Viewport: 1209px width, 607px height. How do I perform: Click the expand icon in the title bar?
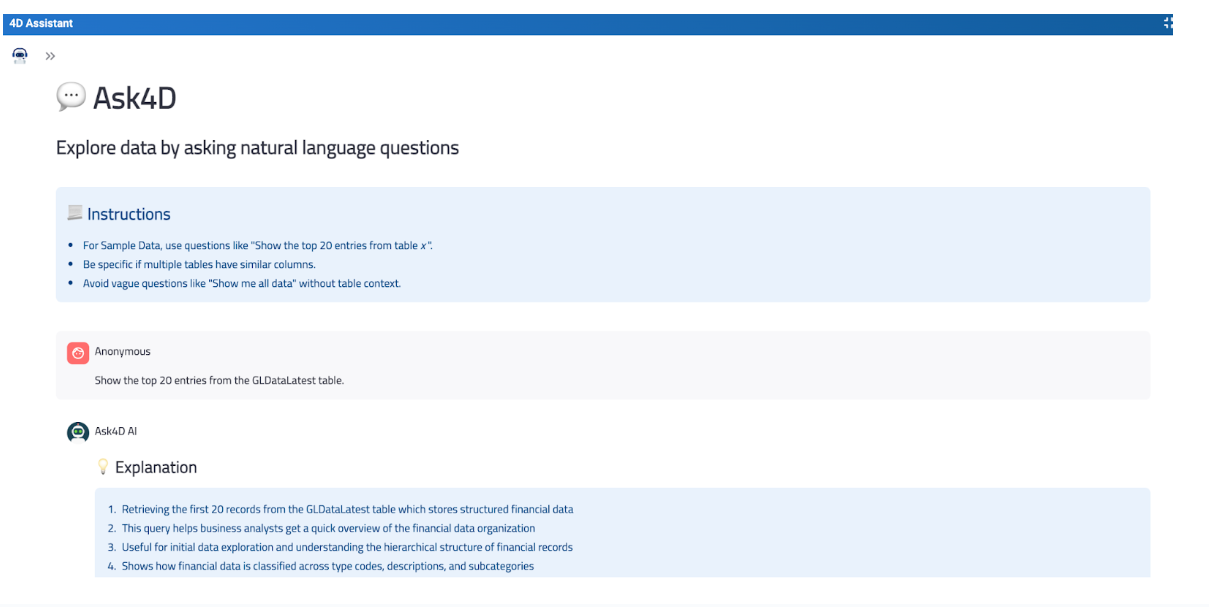point(1166,22)
